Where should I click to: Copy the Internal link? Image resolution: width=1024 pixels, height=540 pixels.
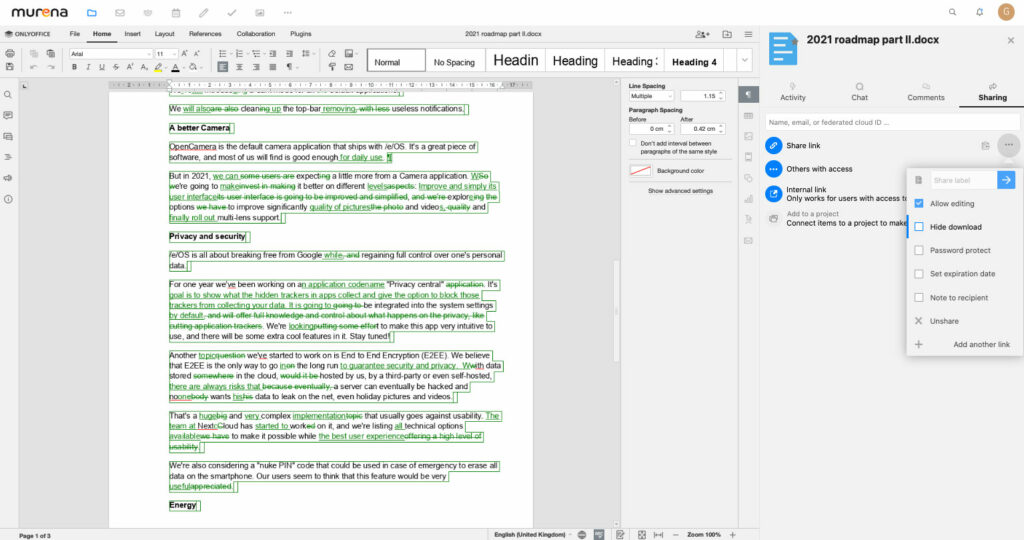(x=773, y=193)
